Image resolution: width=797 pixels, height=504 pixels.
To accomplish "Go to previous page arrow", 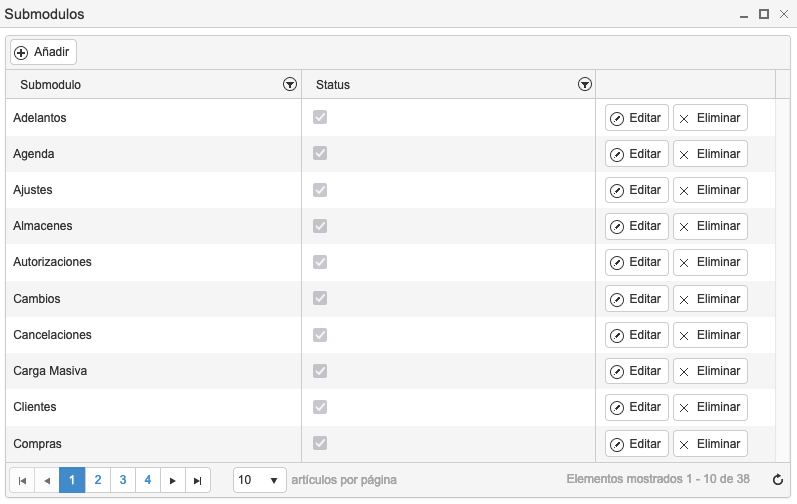I will (x=47, y=480).
